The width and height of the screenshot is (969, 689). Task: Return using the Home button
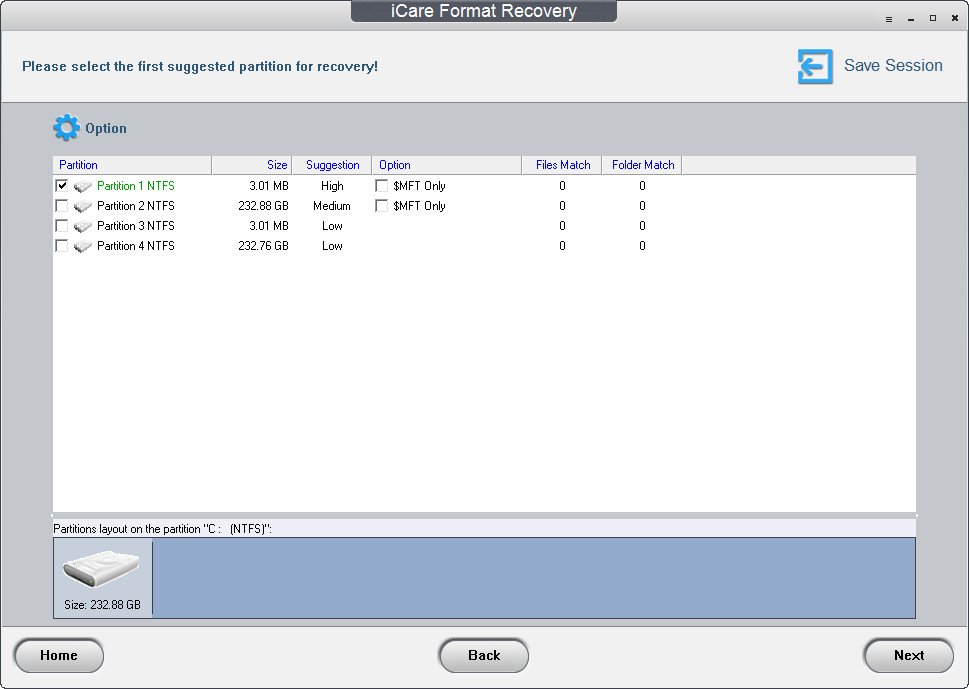[59, 655]
